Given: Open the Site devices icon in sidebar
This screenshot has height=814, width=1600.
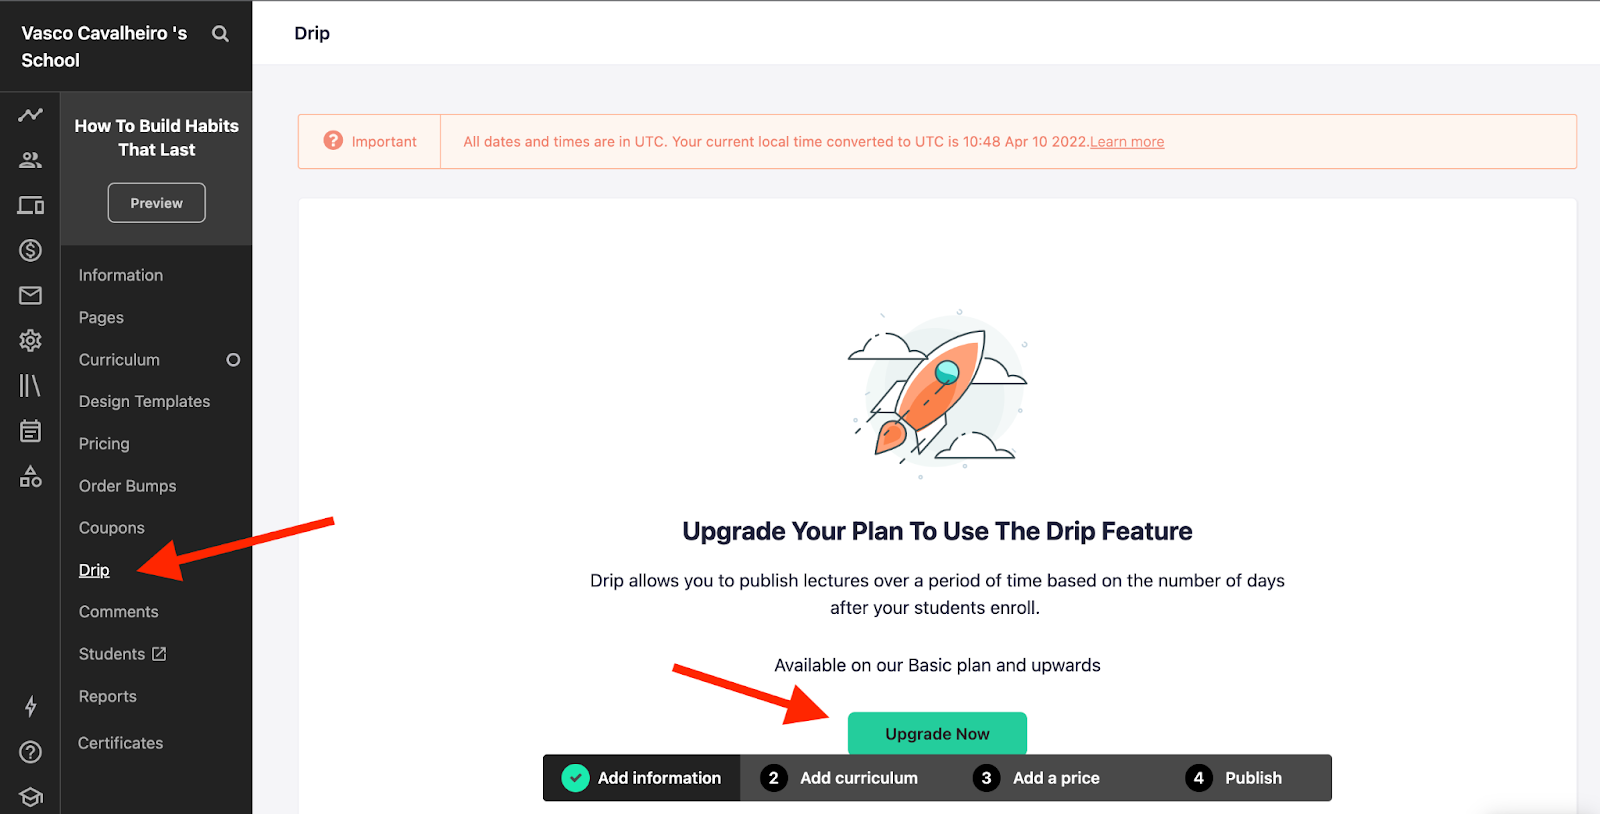Looking at the screenshot, I should (30, 205).
